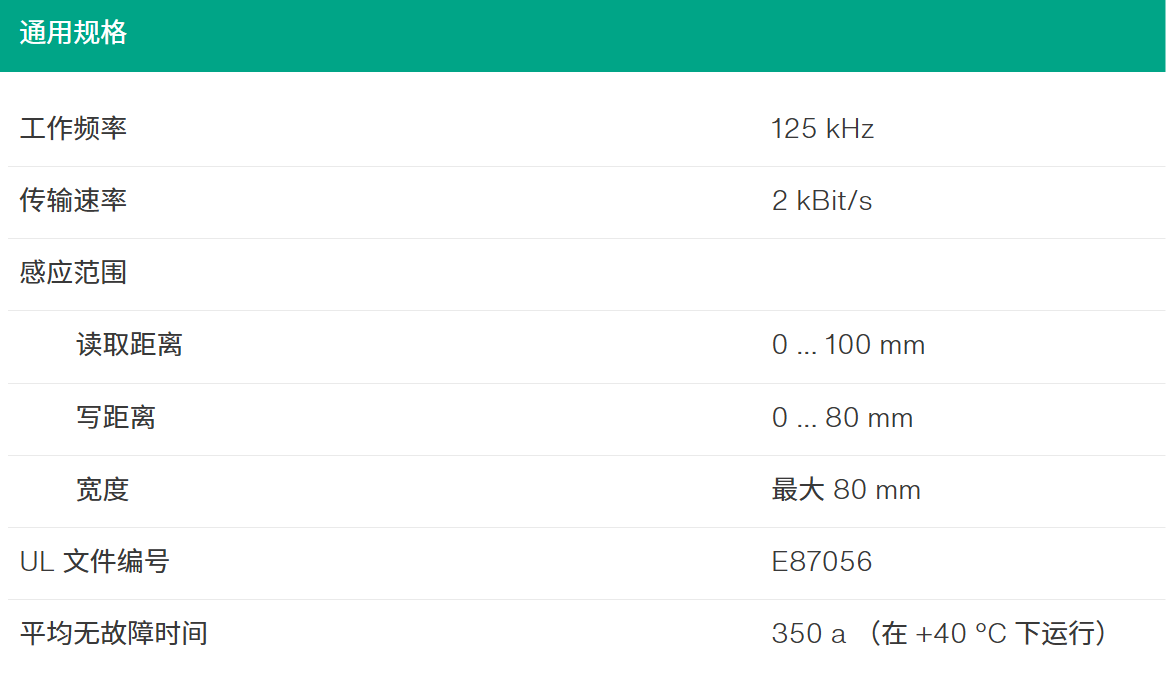The height and width of the screenshot is (684, 1166).
Task: Click the UL 文件编号 row label
Action: pyautogui.click(x=95, y=561)
